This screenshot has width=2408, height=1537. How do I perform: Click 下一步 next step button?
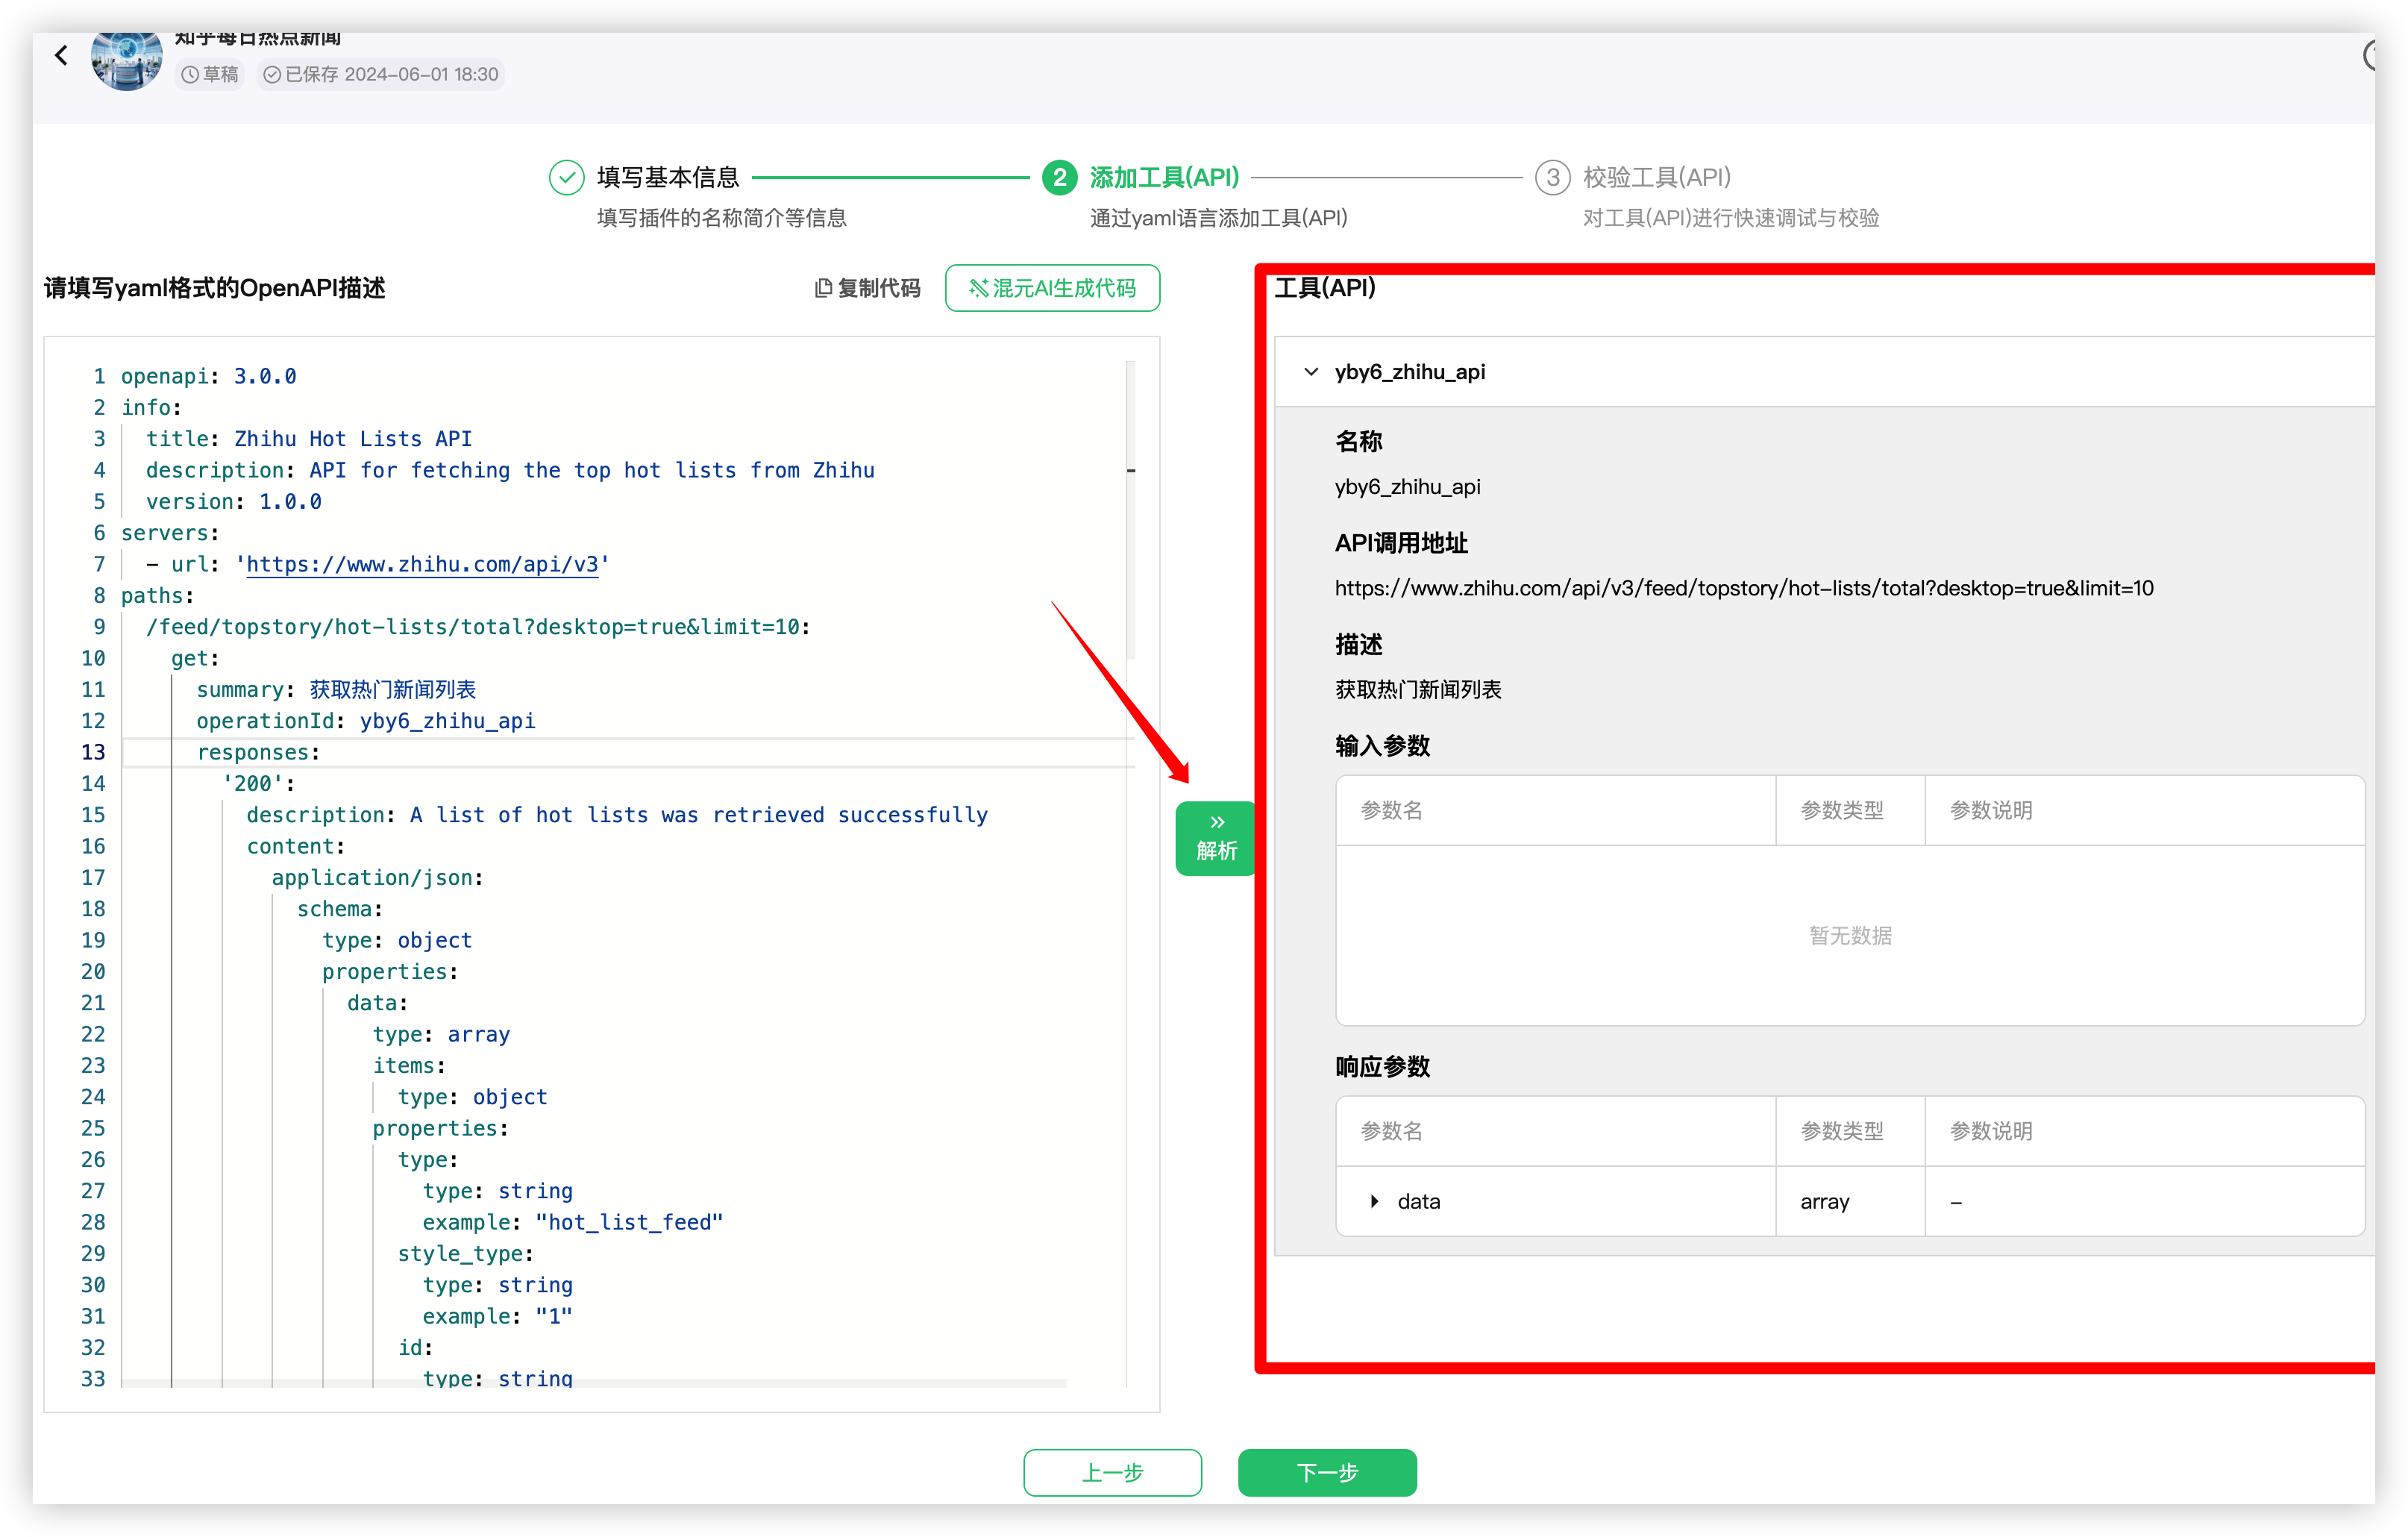pos(1326,1472)
